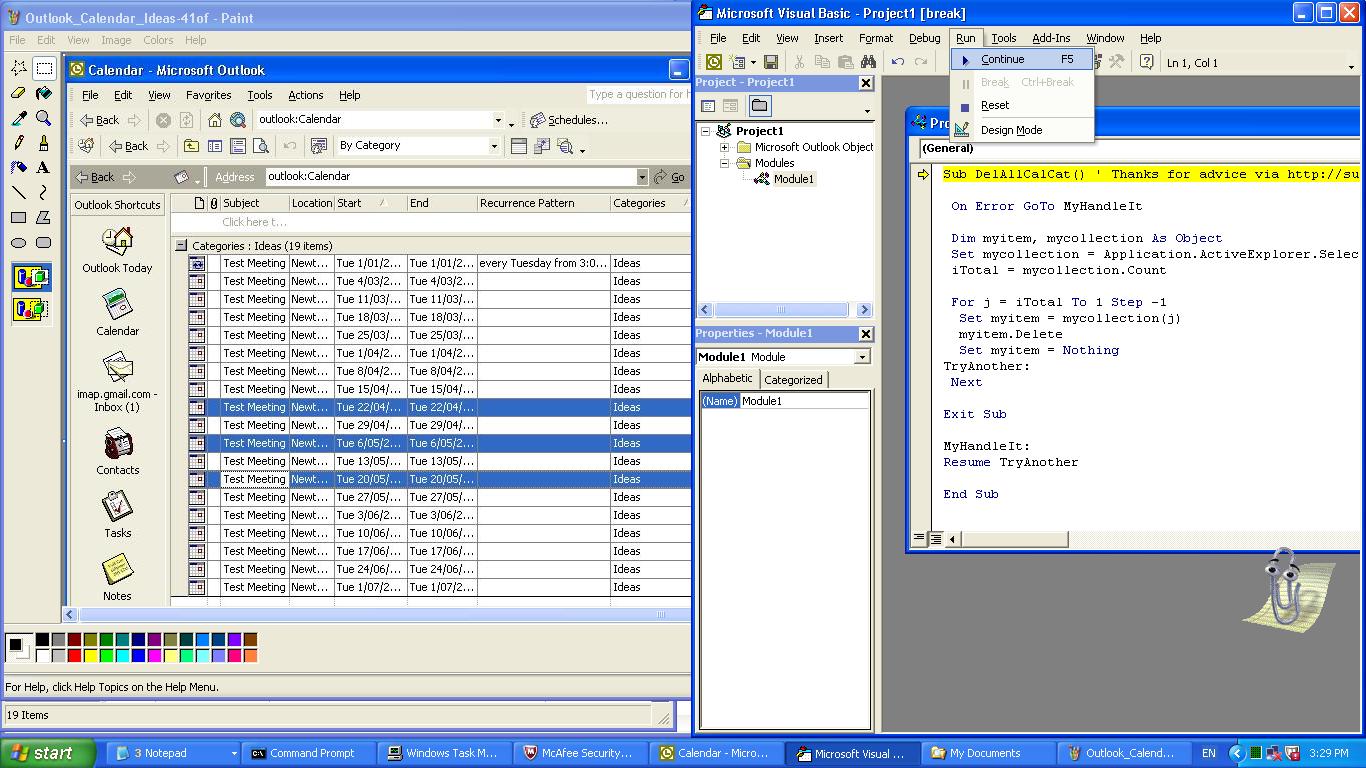
Task: Select the Polygon tool in Paint
Action: (44, 218)
